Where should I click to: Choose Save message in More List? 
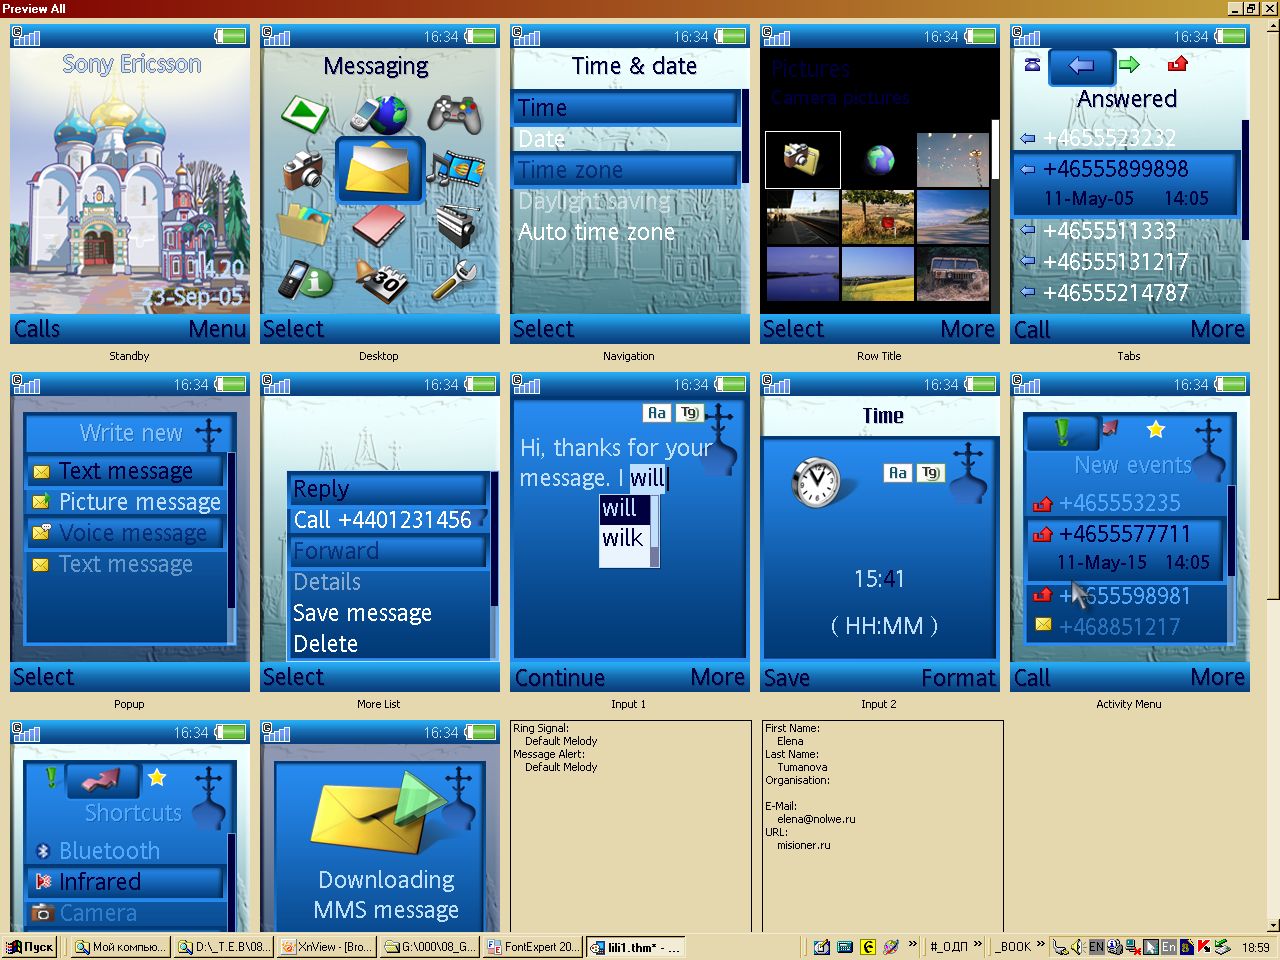(388, 613)
